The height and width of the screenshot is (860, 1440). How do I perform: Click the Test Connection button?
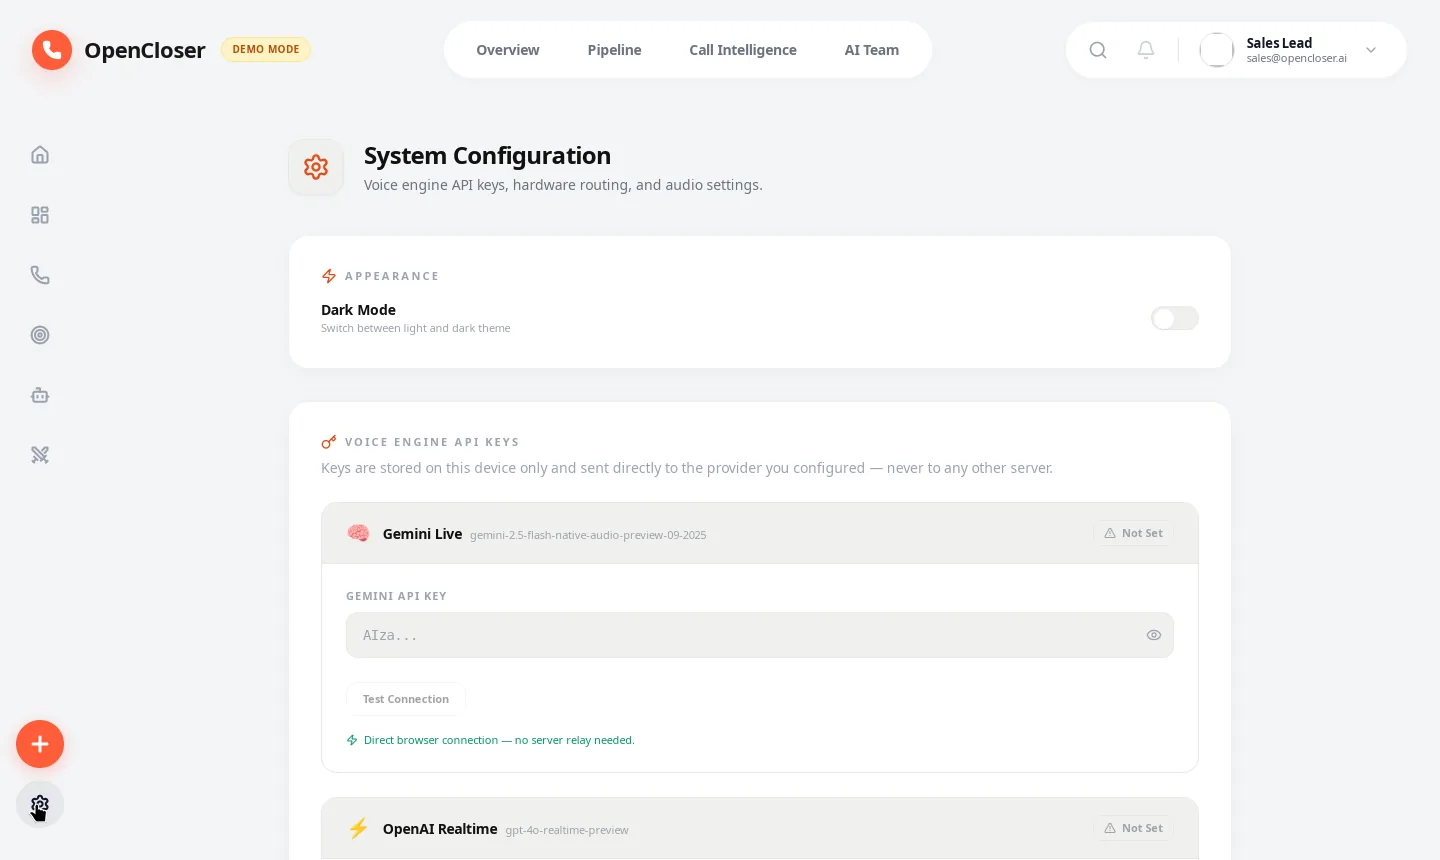(406, 699)
